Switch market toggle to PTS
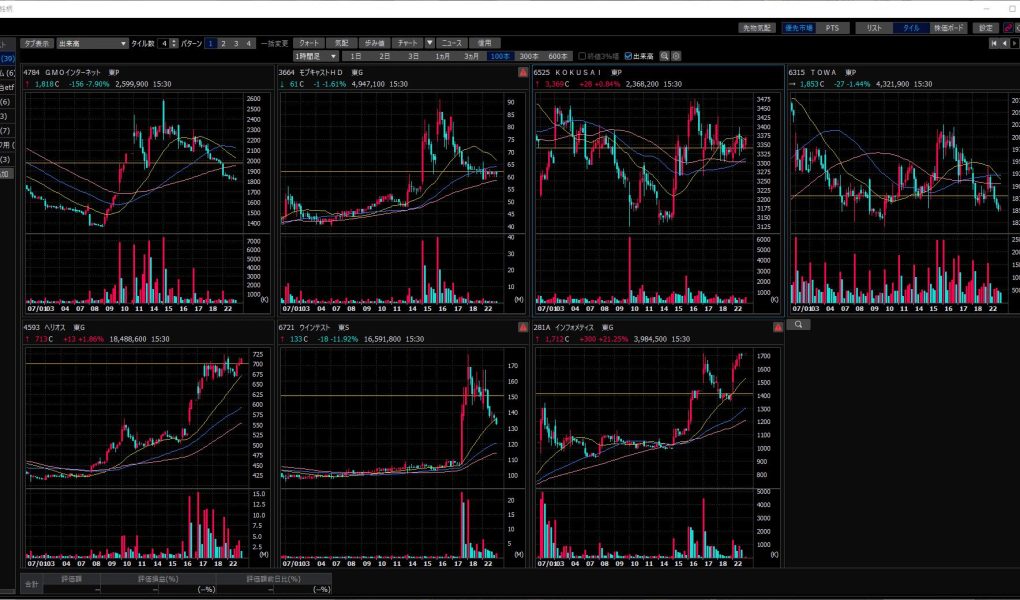The height and width of the screenshot is (600, 1020). (x=832, y=28)
